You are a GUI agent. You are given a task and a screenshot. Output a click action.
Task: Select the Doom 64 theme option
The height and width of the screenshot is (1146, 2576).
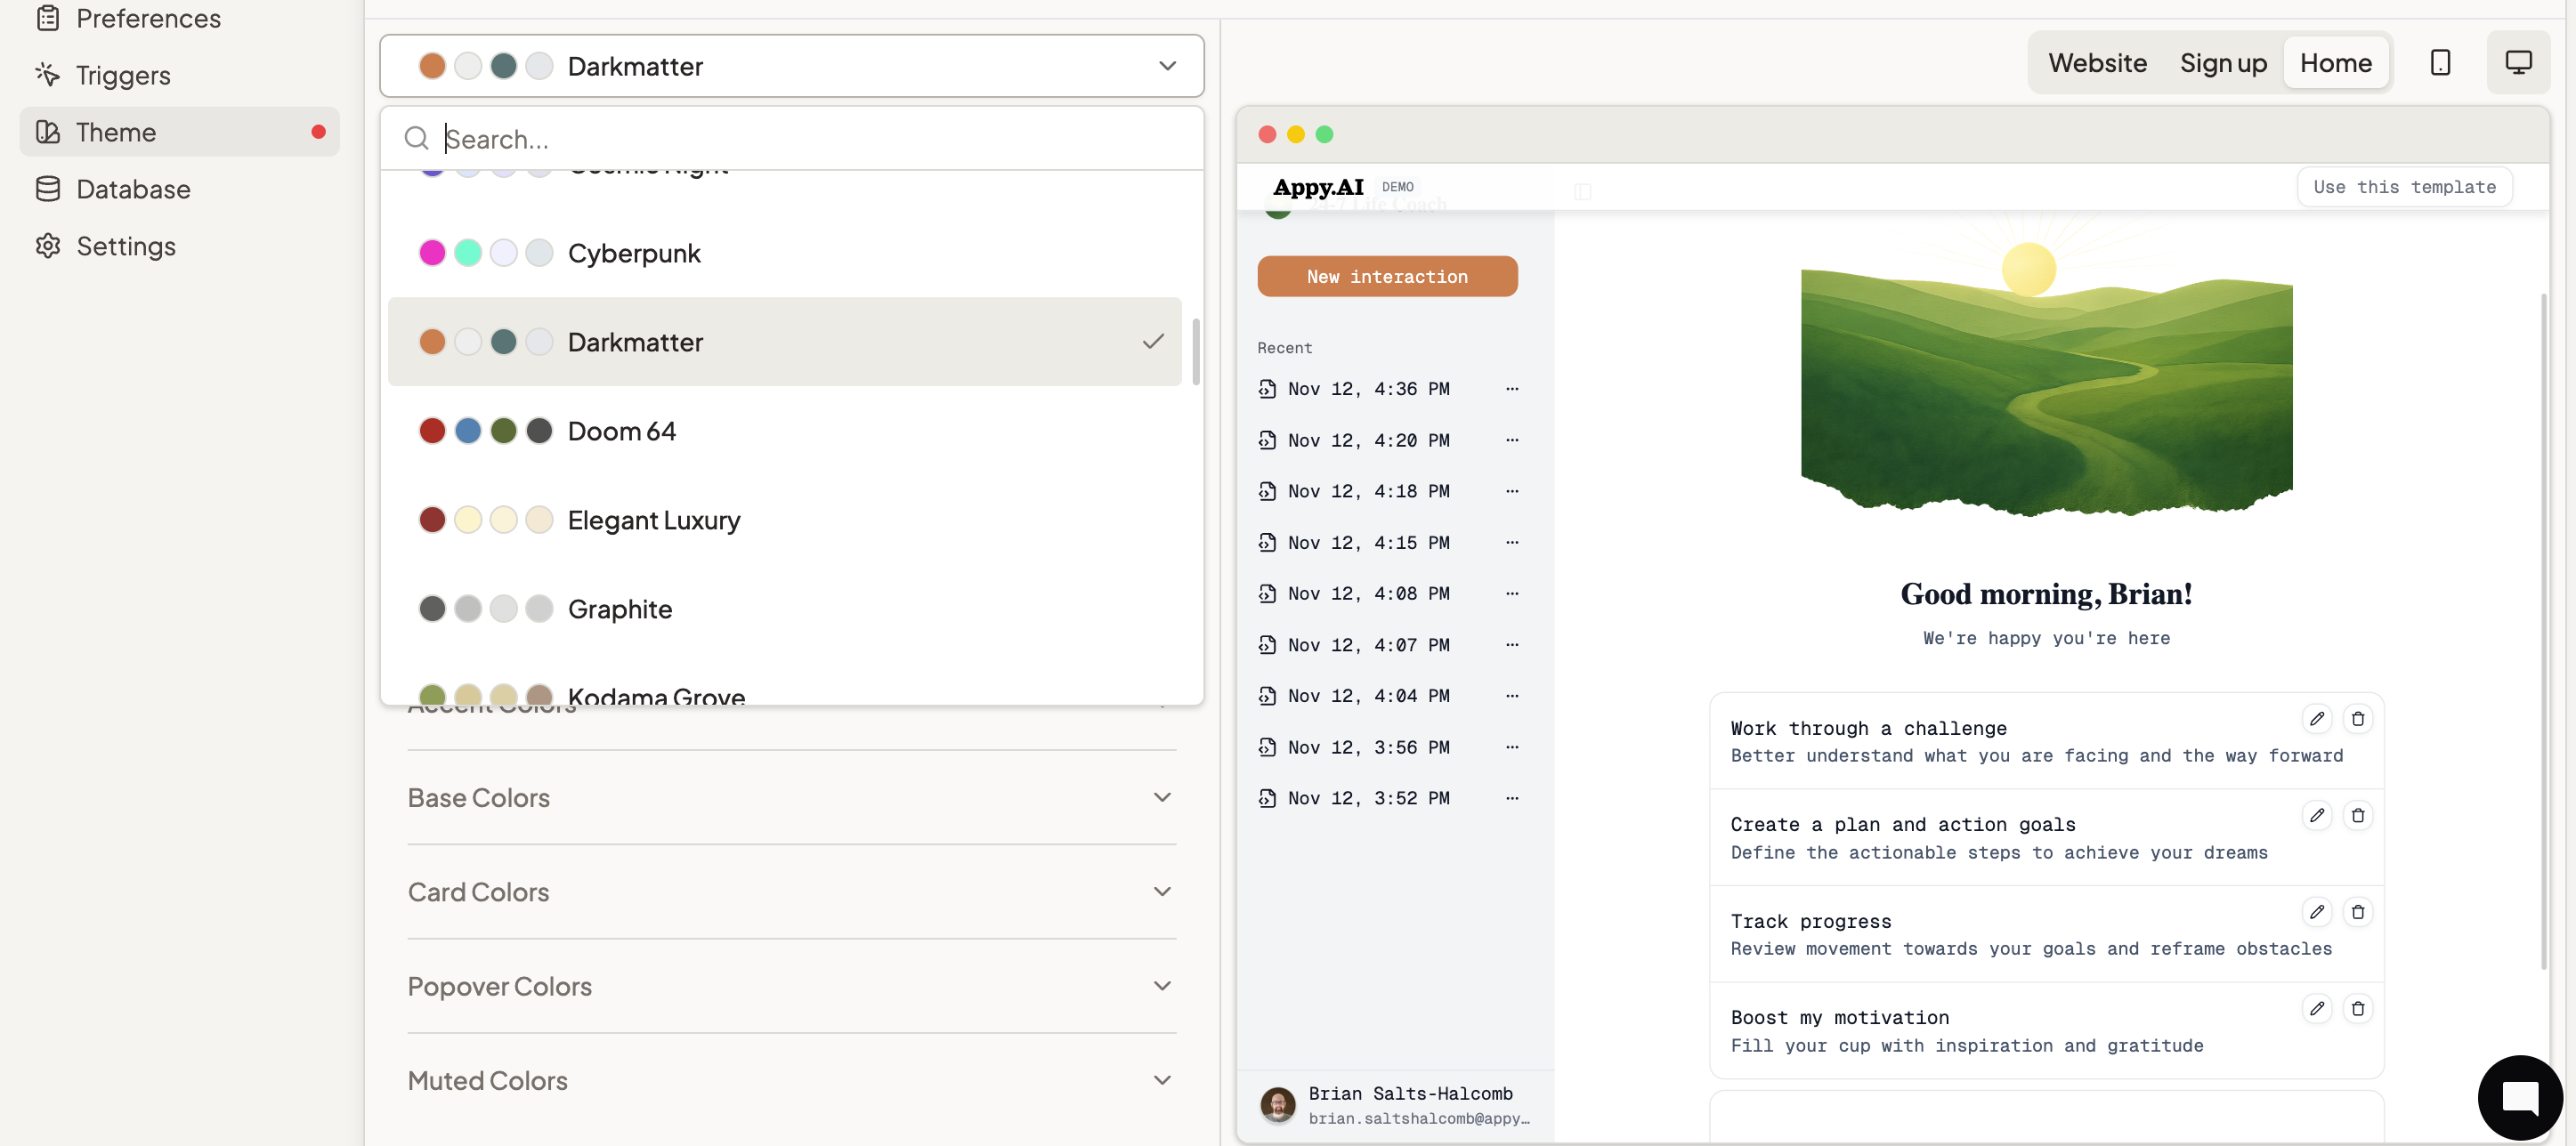[x=621, y=431]
